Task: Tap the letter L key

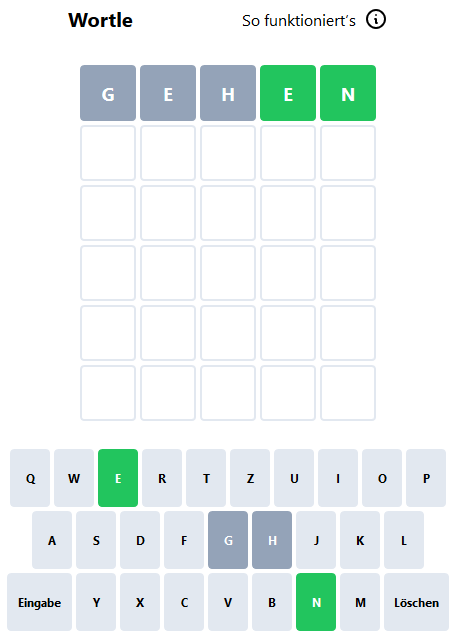Action: tap(404, 540)
